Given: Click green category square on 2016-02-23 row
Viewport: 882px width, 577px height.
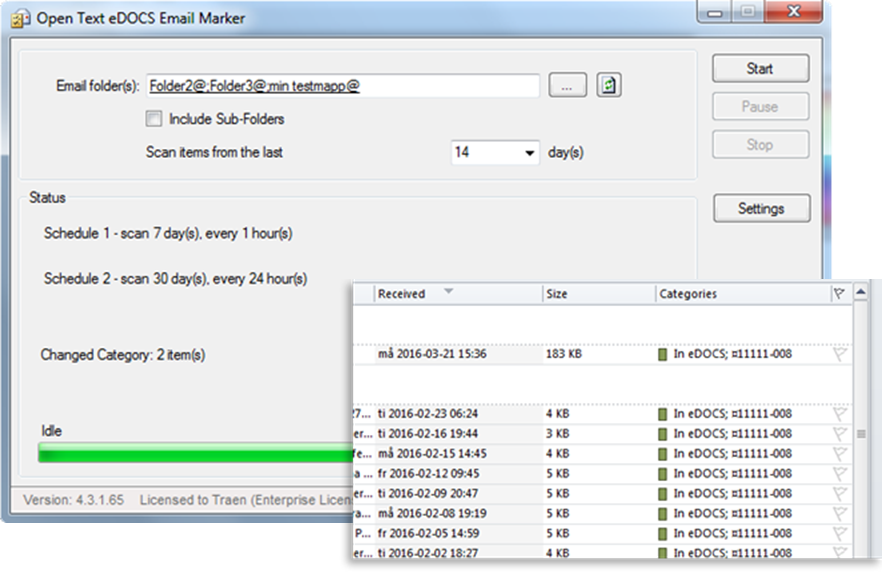Looking at the screenshot, I should click(663, 414).
